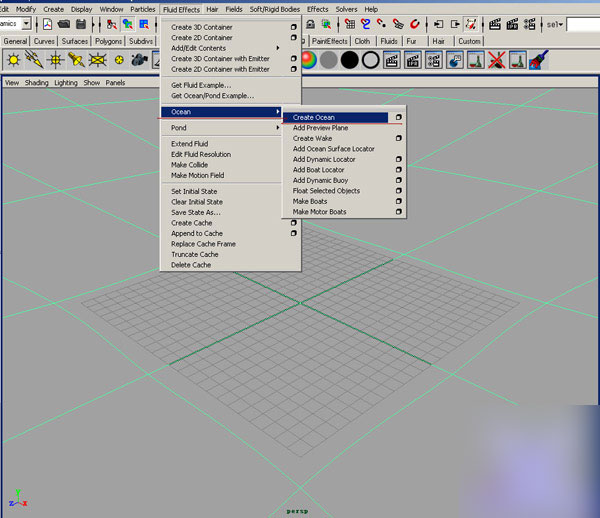
Task: Enable snap to grids icon
Action: click(350, 24)
